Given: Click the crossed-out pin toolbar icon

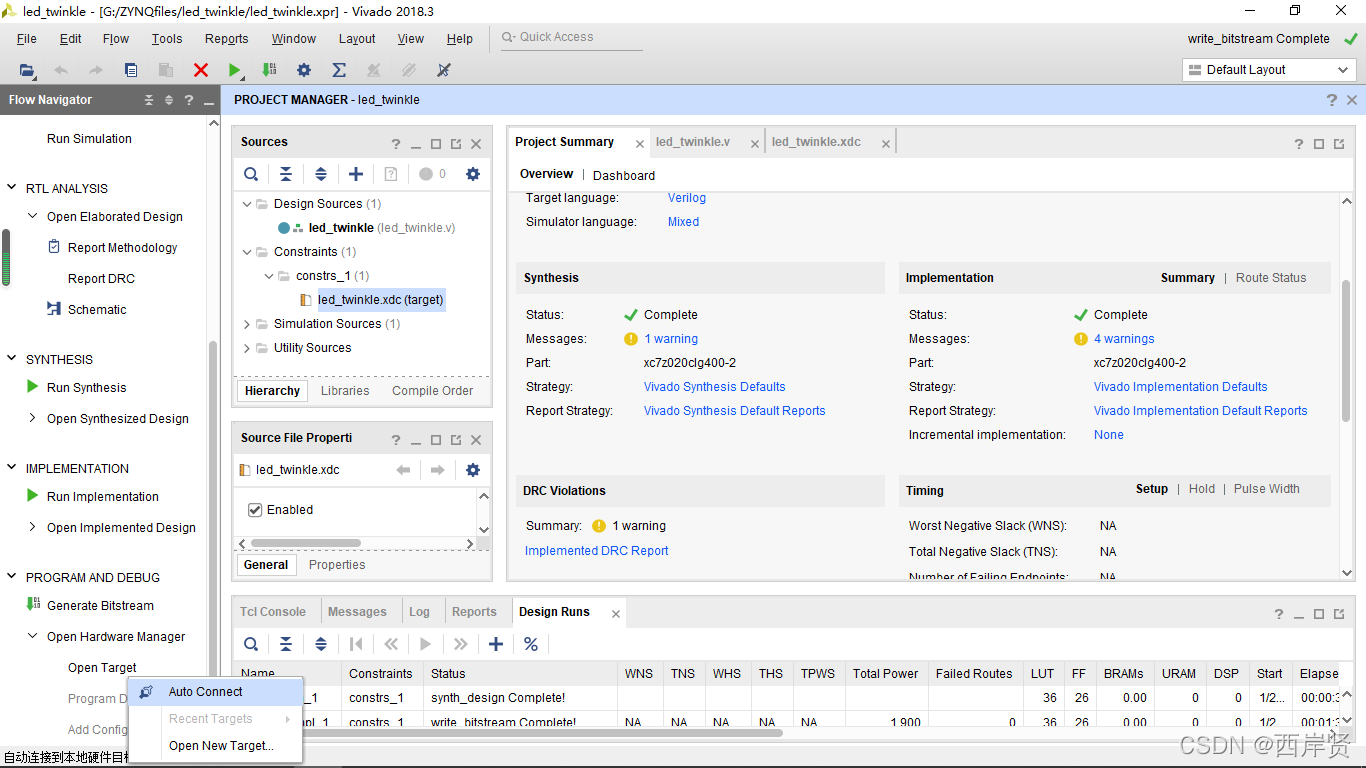Looking at the screenshot, I should (444, 70).
